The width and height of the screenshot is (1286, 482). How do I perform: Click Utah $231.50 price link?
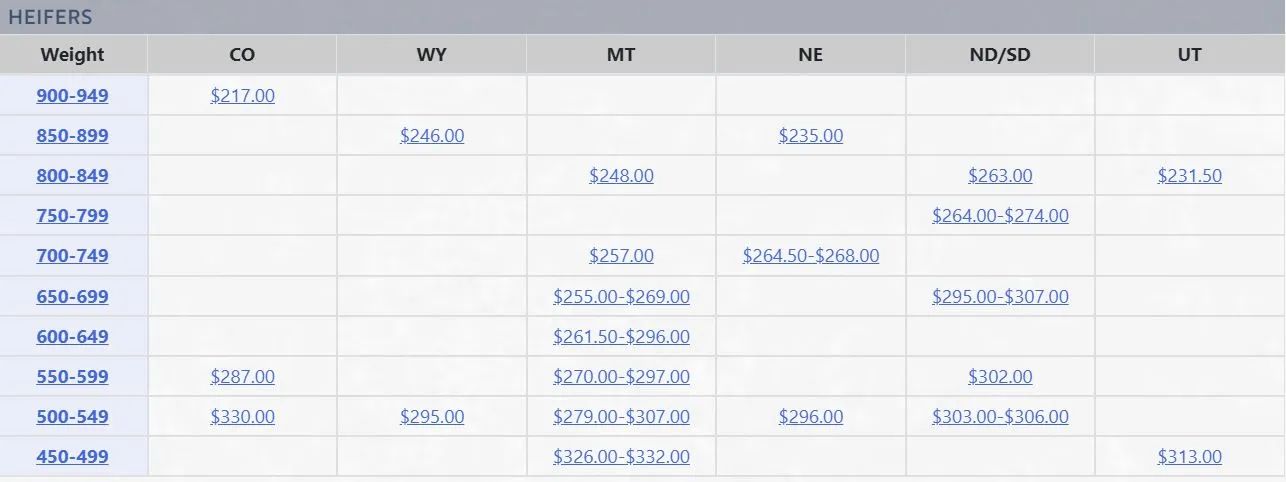pos(1189,176)
